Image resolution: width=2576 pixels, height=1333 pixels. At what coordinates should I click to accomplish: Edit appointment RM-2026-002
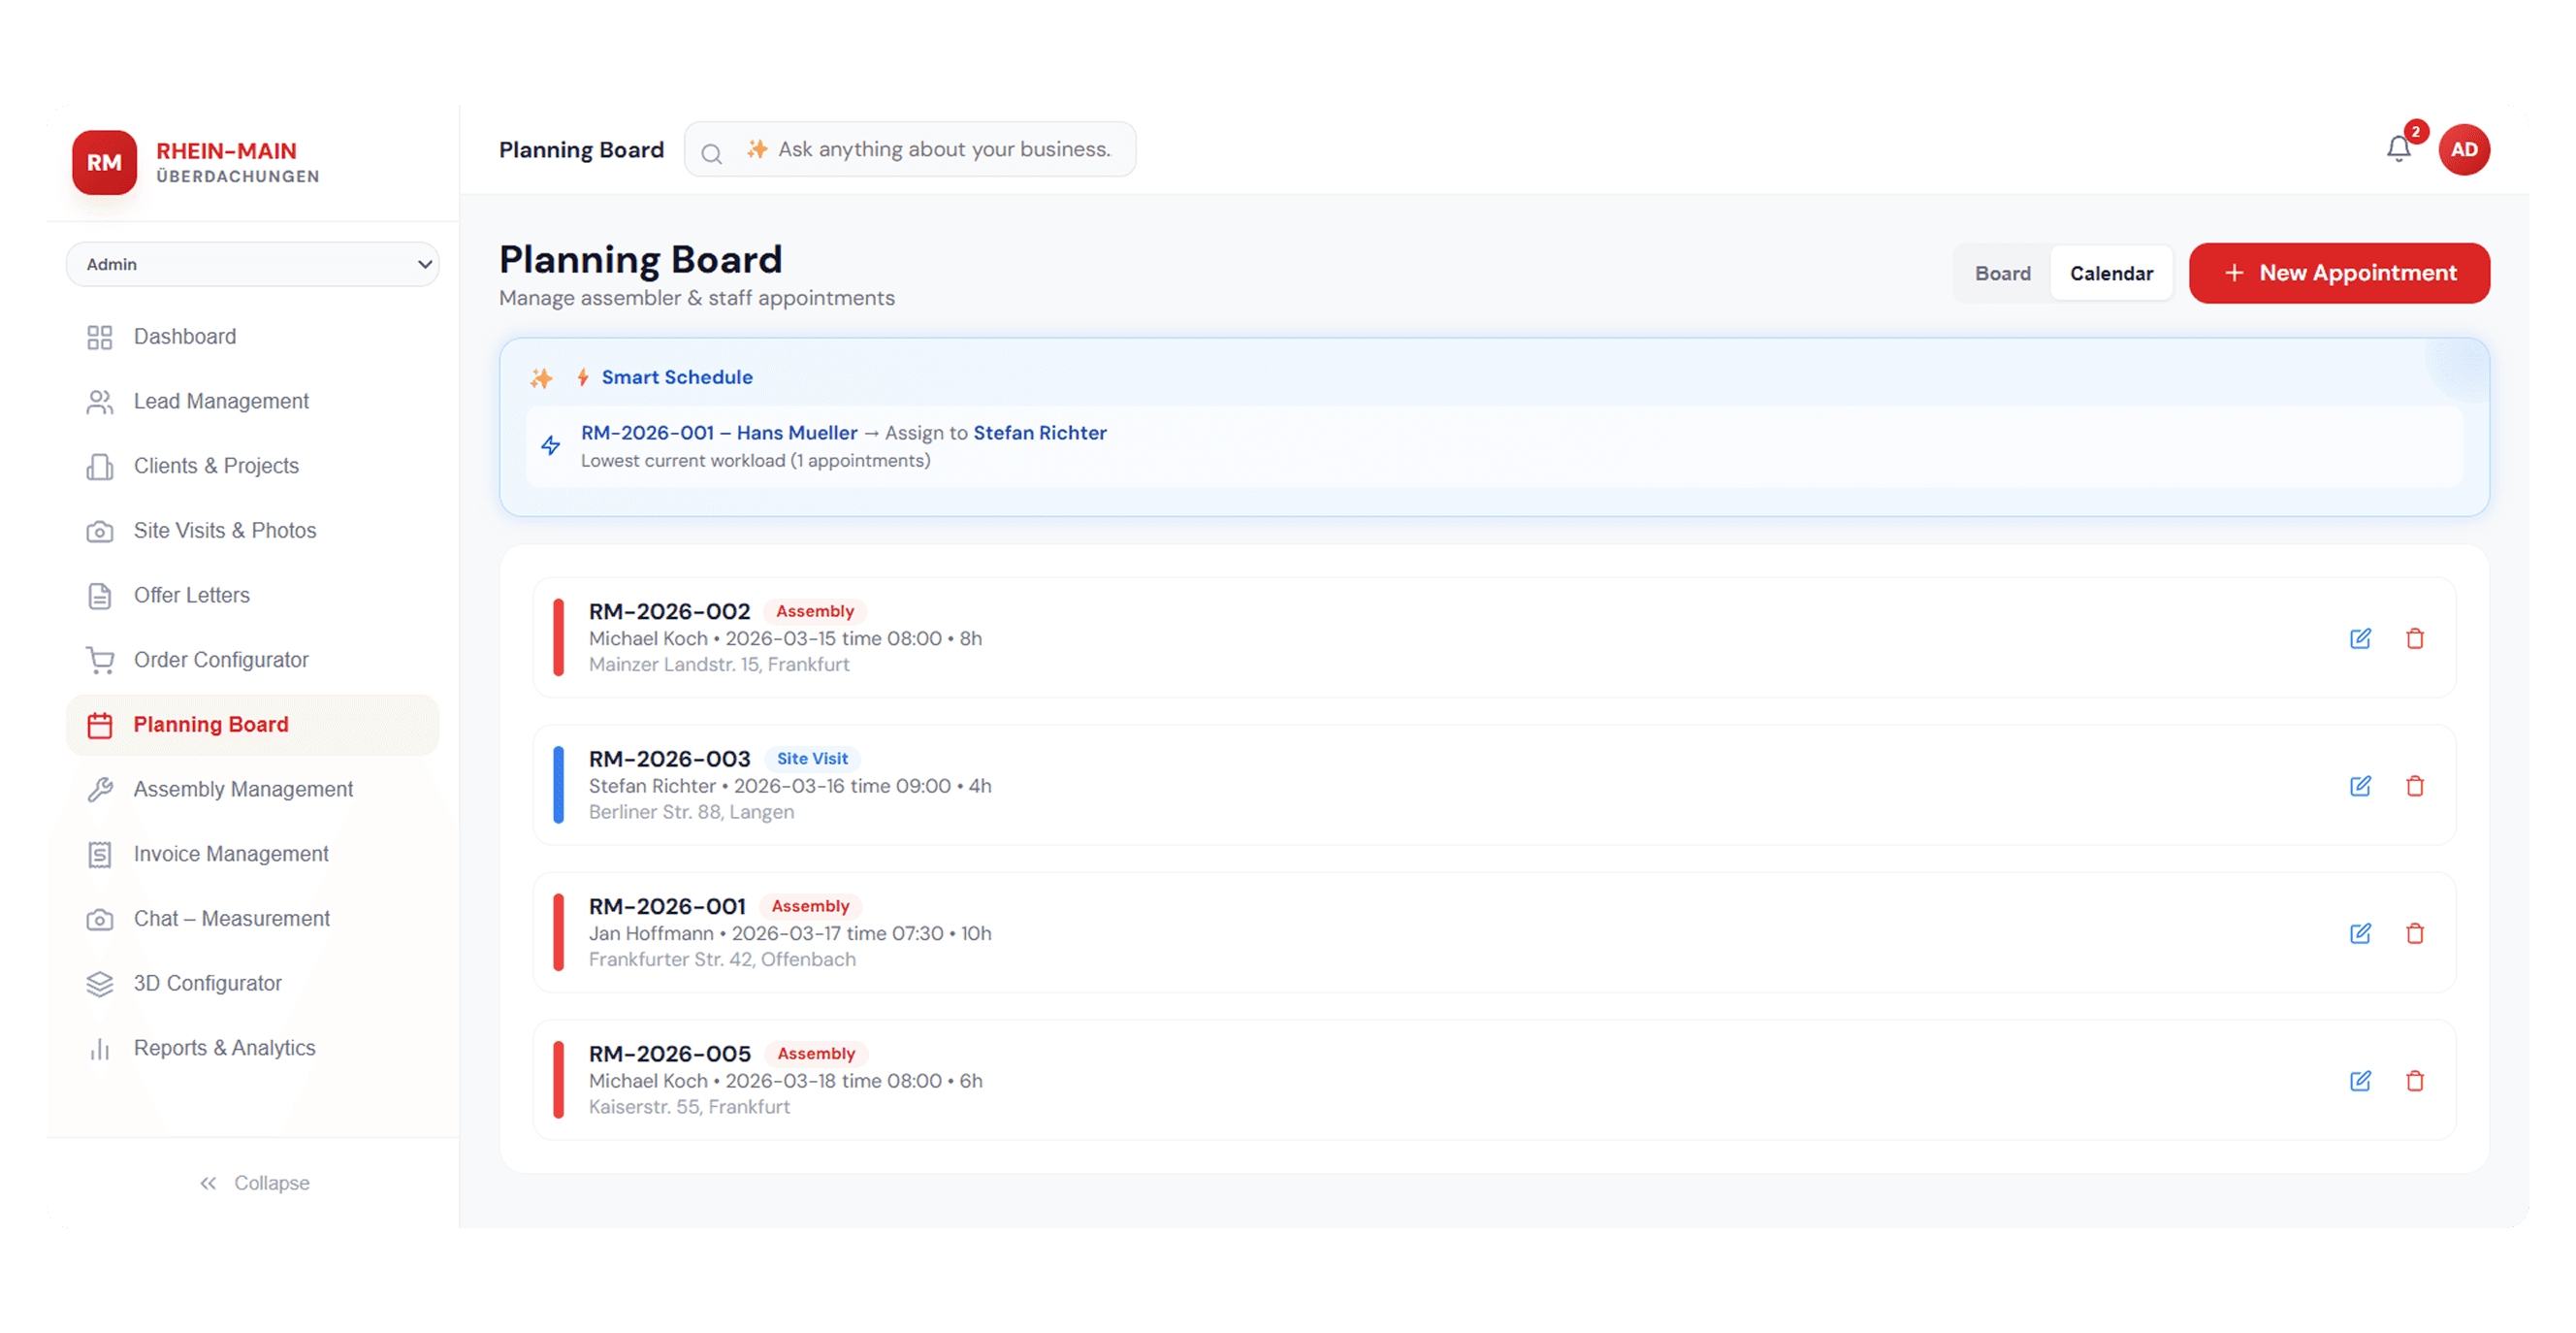2360,638
